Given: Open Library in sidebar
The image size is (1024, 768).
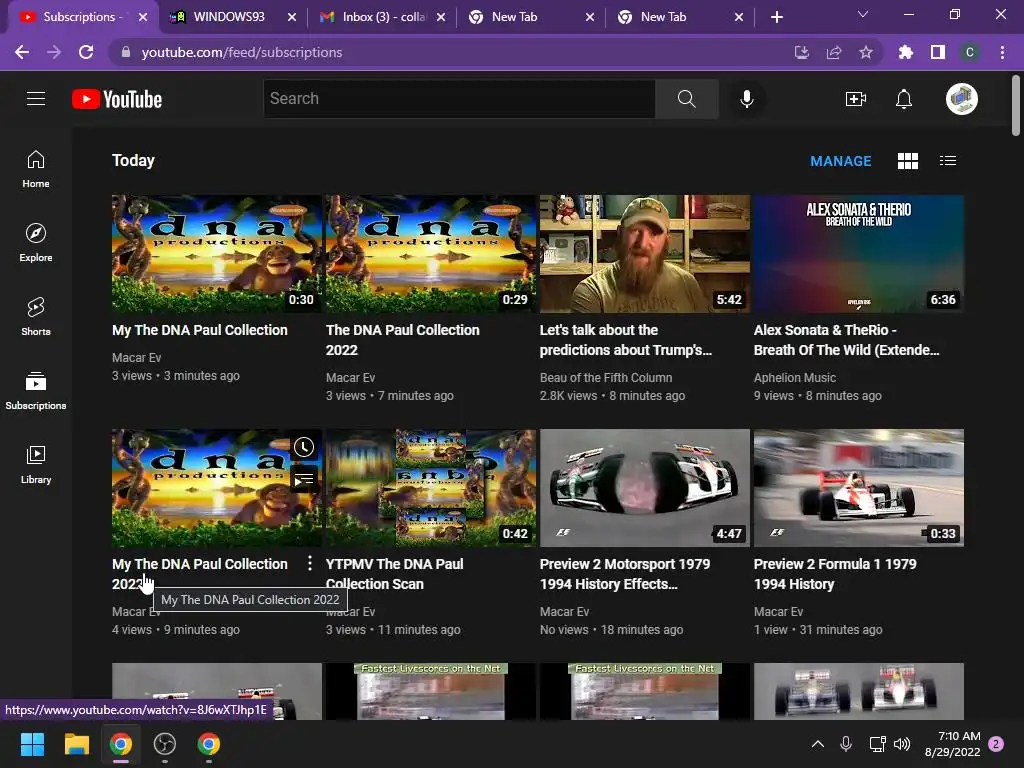Looking at the screenshot, I should [x=36, y=464].
